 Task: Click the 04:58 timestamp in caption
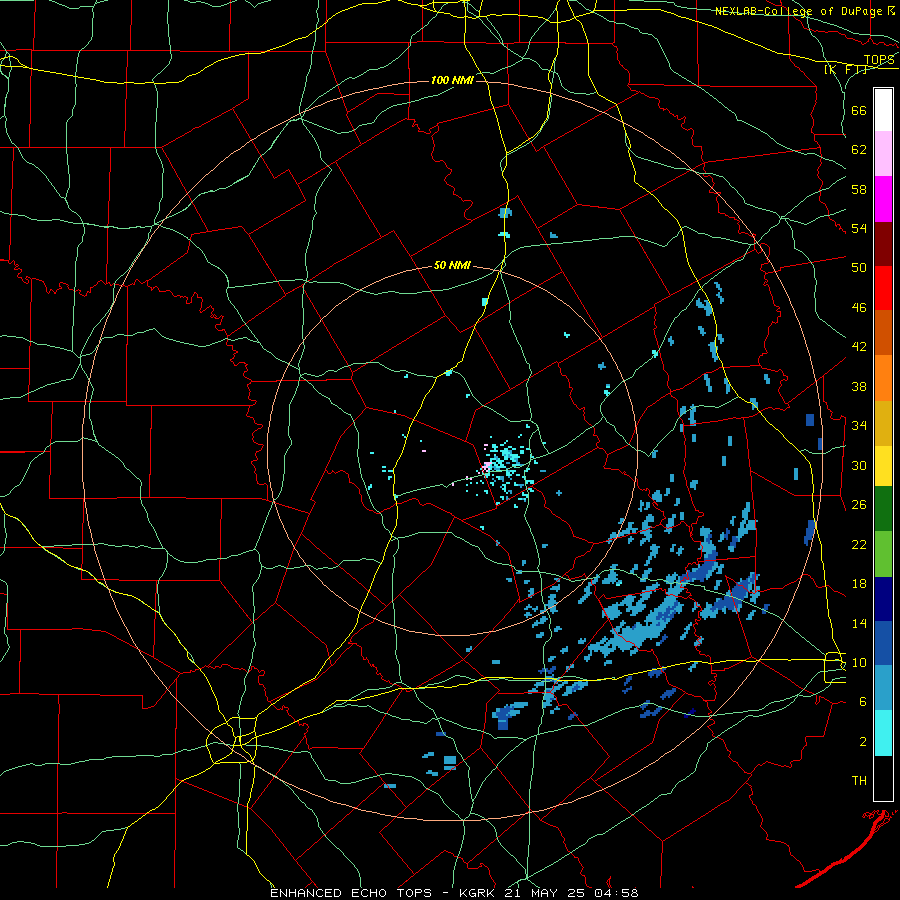tap(614, 893)
